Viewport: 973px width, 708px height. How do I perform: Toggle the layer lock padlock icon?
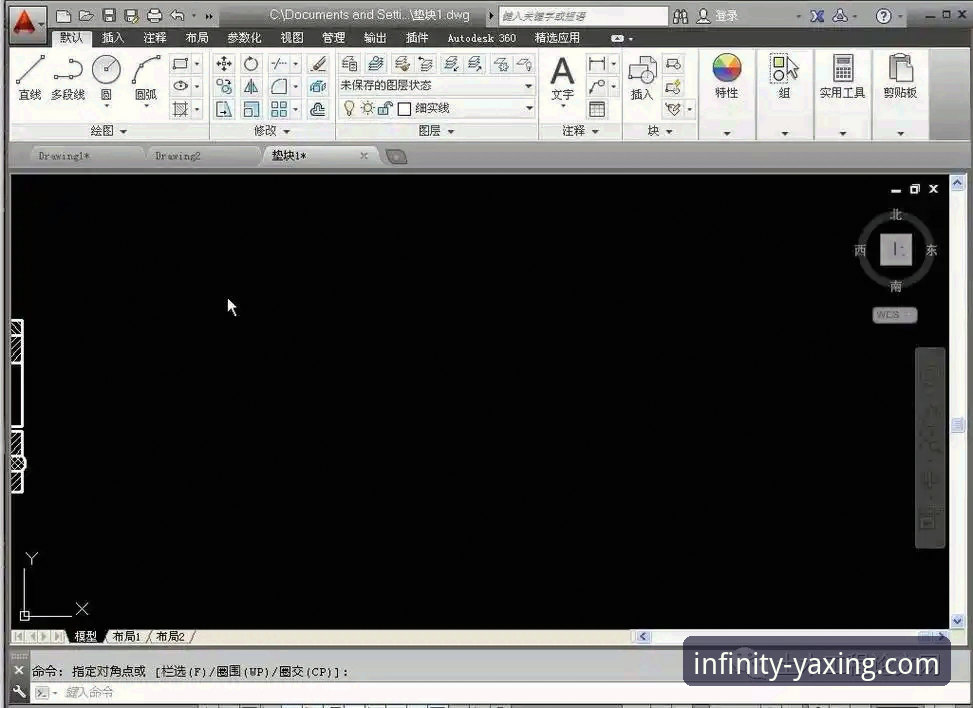pos(384,109)
